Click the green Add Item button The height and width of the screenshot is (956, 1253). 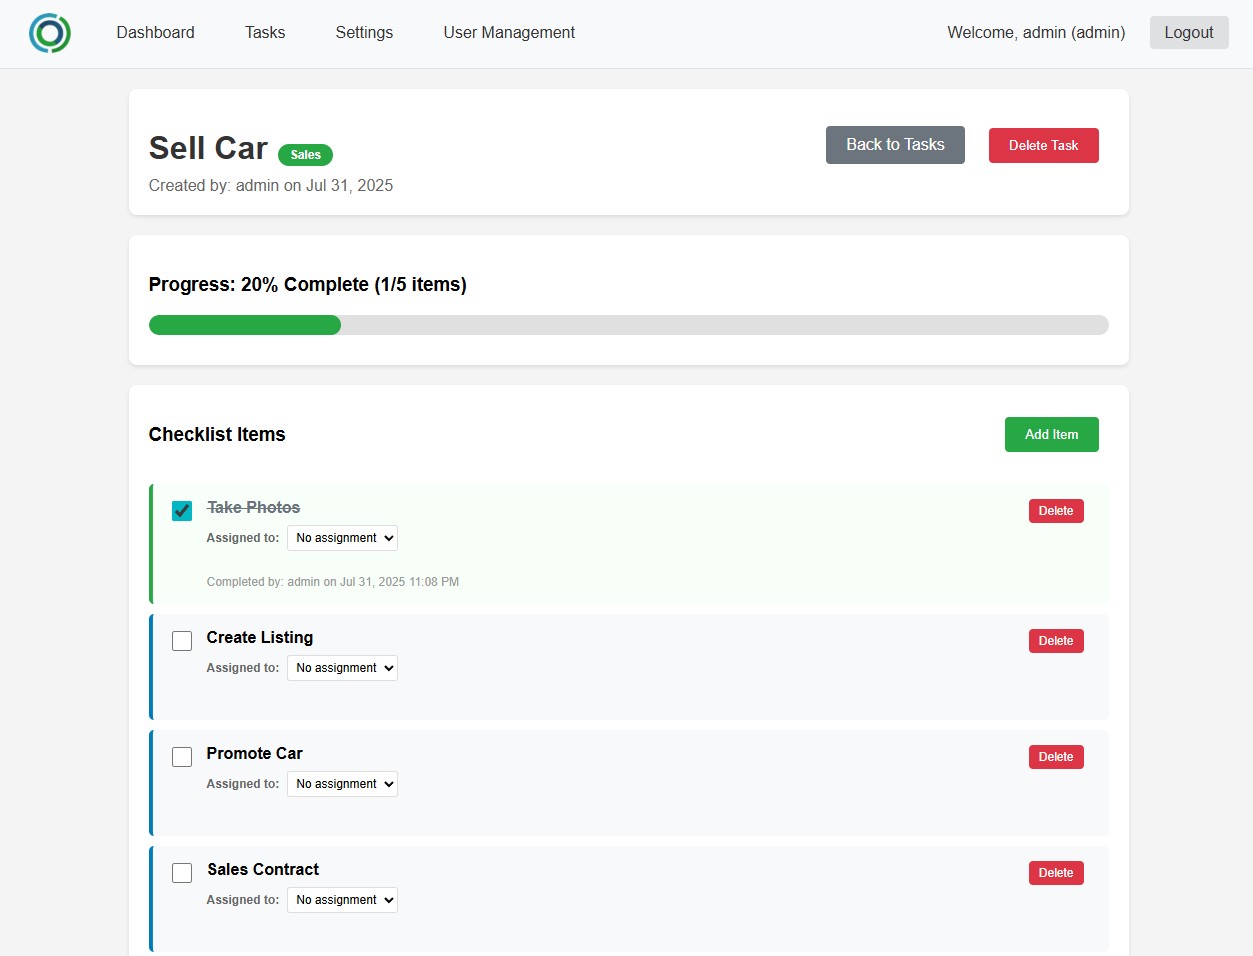tap(1051, 434)
